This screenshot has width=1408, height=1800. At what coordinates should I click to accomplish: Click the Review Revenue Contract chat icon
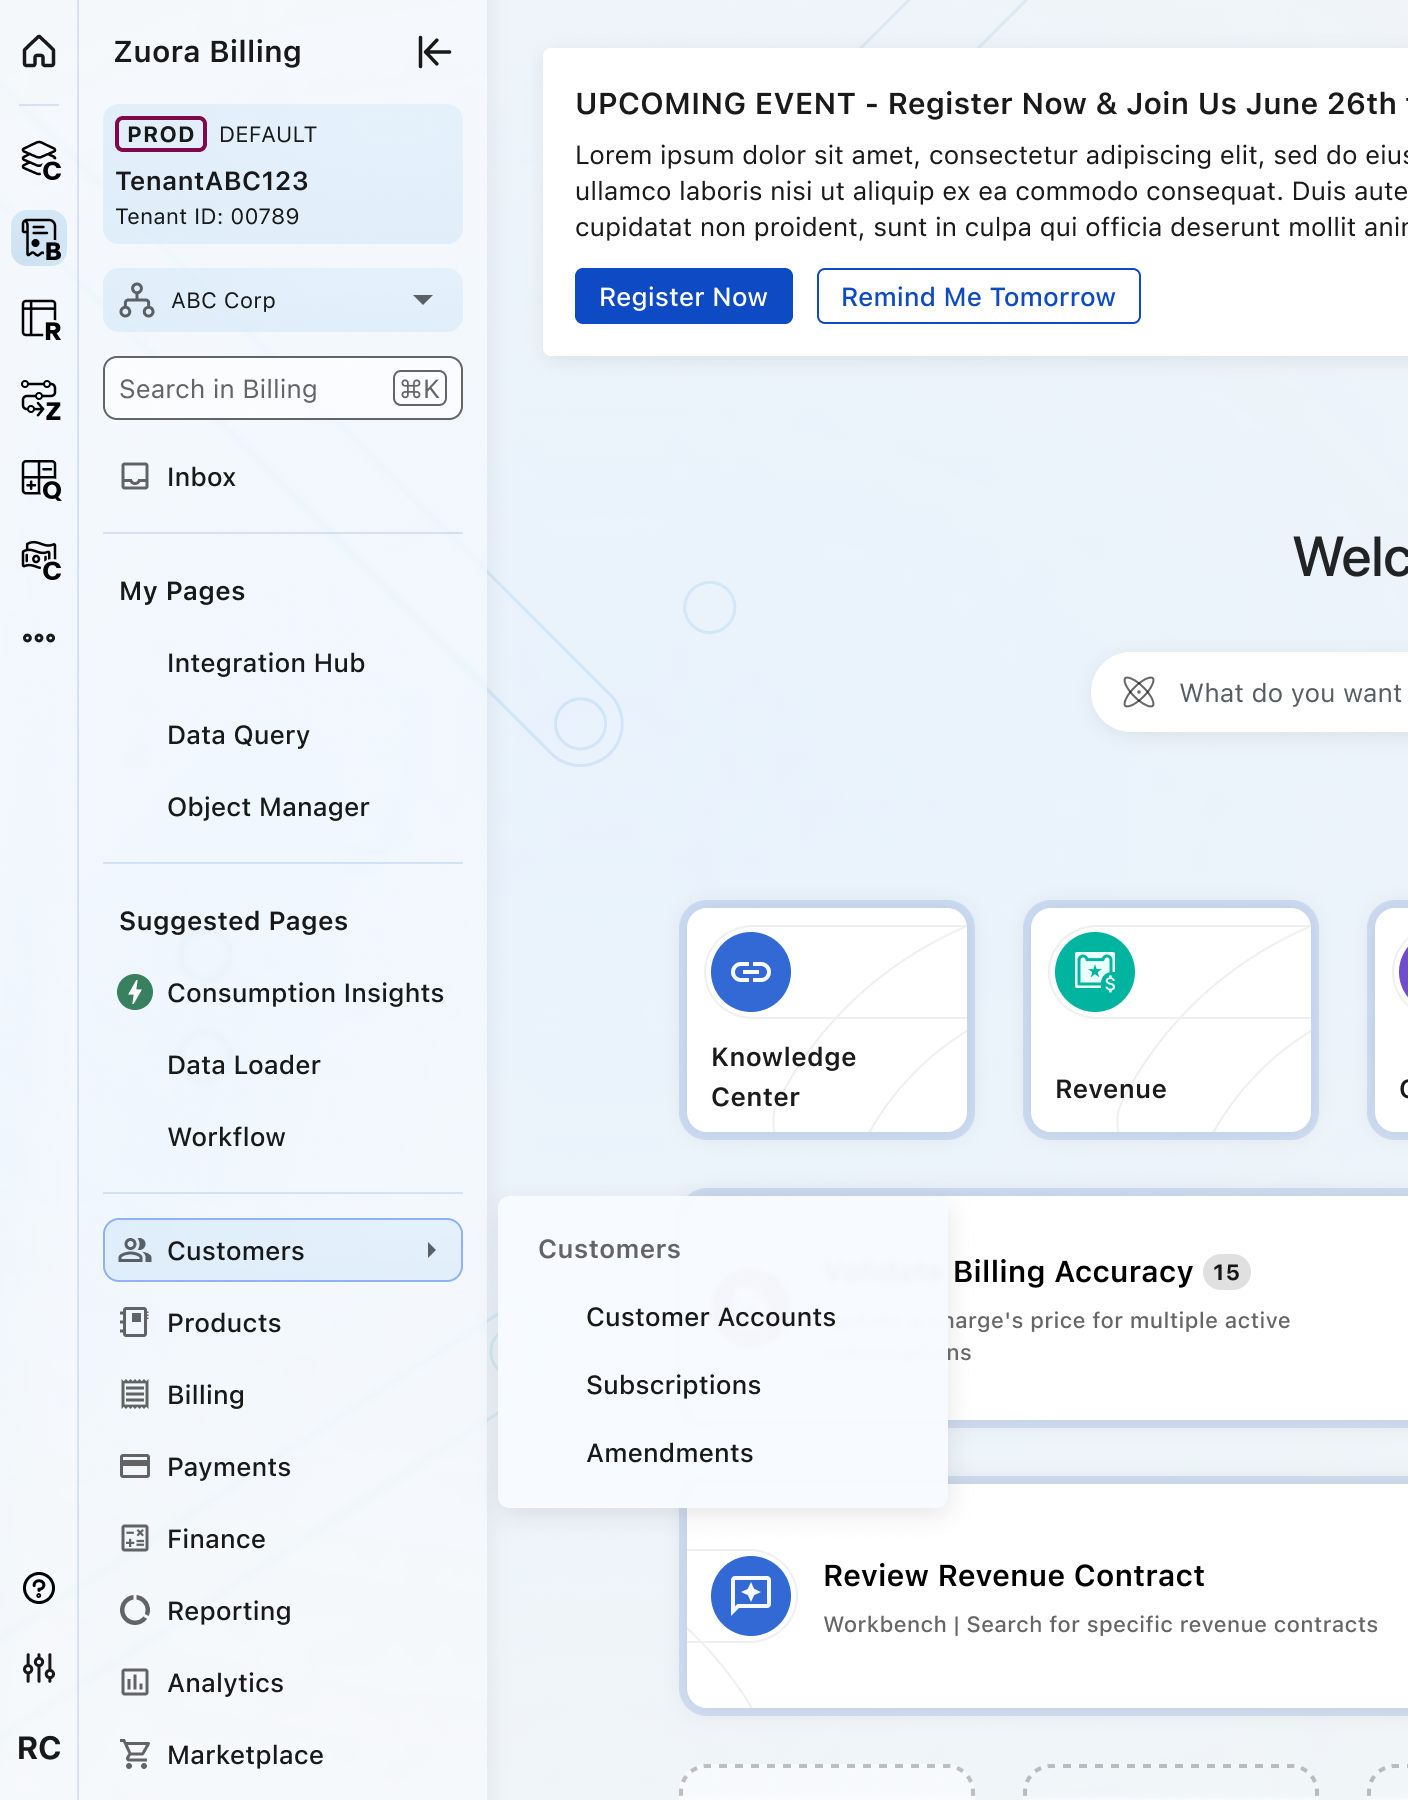pos(750,1595)
